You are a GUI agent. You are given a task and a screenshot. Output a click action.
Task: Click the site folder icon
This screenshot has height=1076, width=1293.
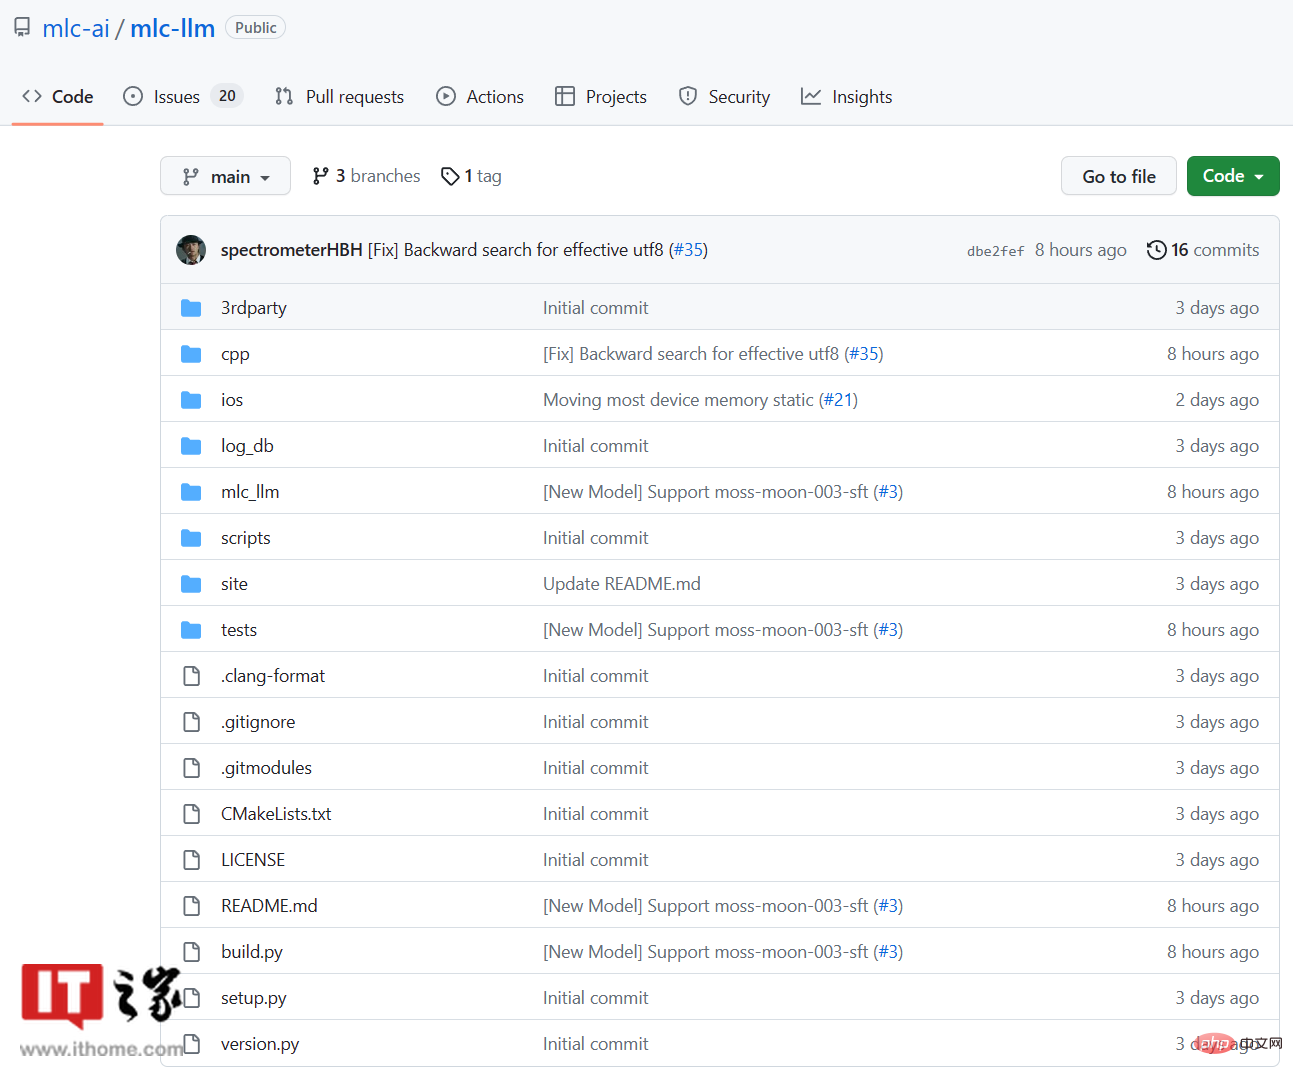(x=191, y=584)
